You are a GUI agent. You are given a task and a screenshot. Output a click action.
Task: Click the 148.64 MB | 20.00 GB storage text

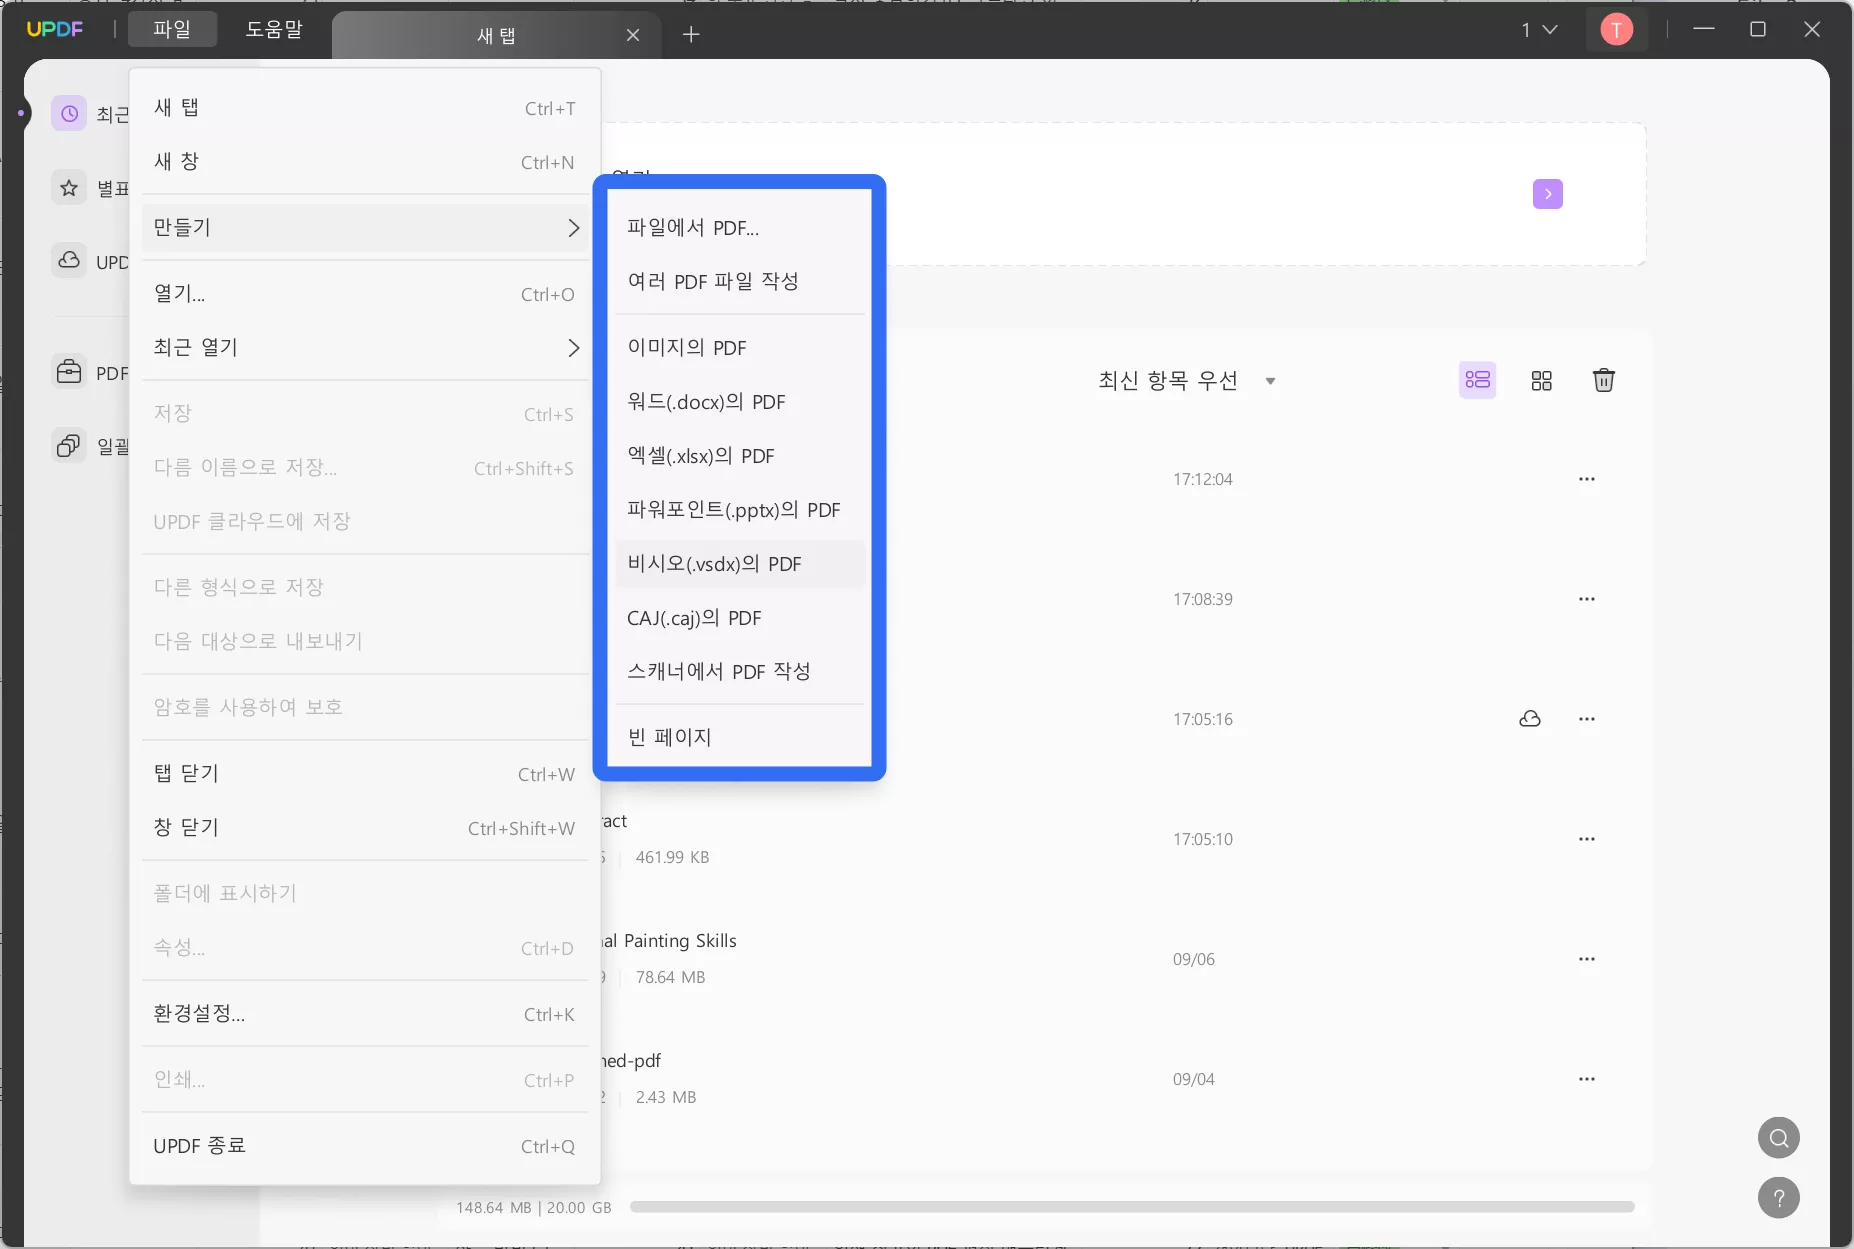(534, 1207)
